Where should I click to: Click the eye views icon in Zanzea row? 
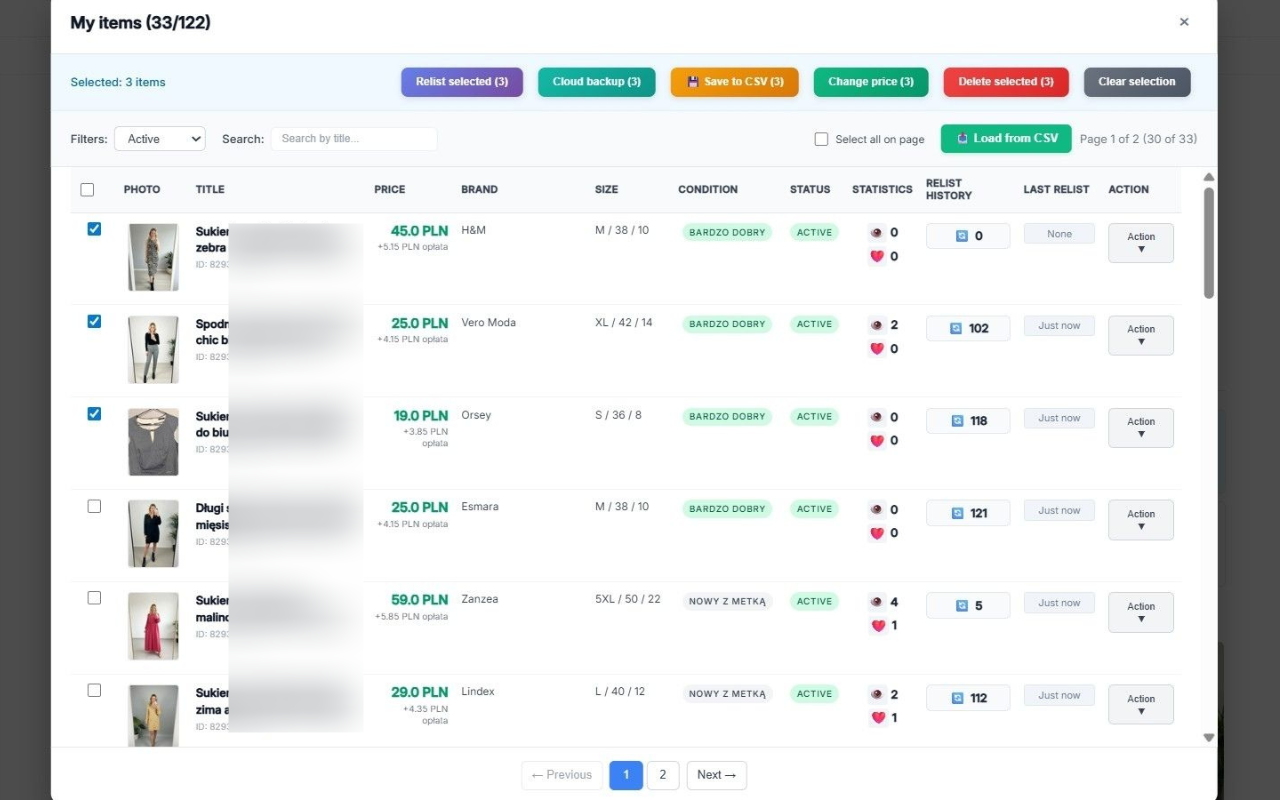(877, 602)
